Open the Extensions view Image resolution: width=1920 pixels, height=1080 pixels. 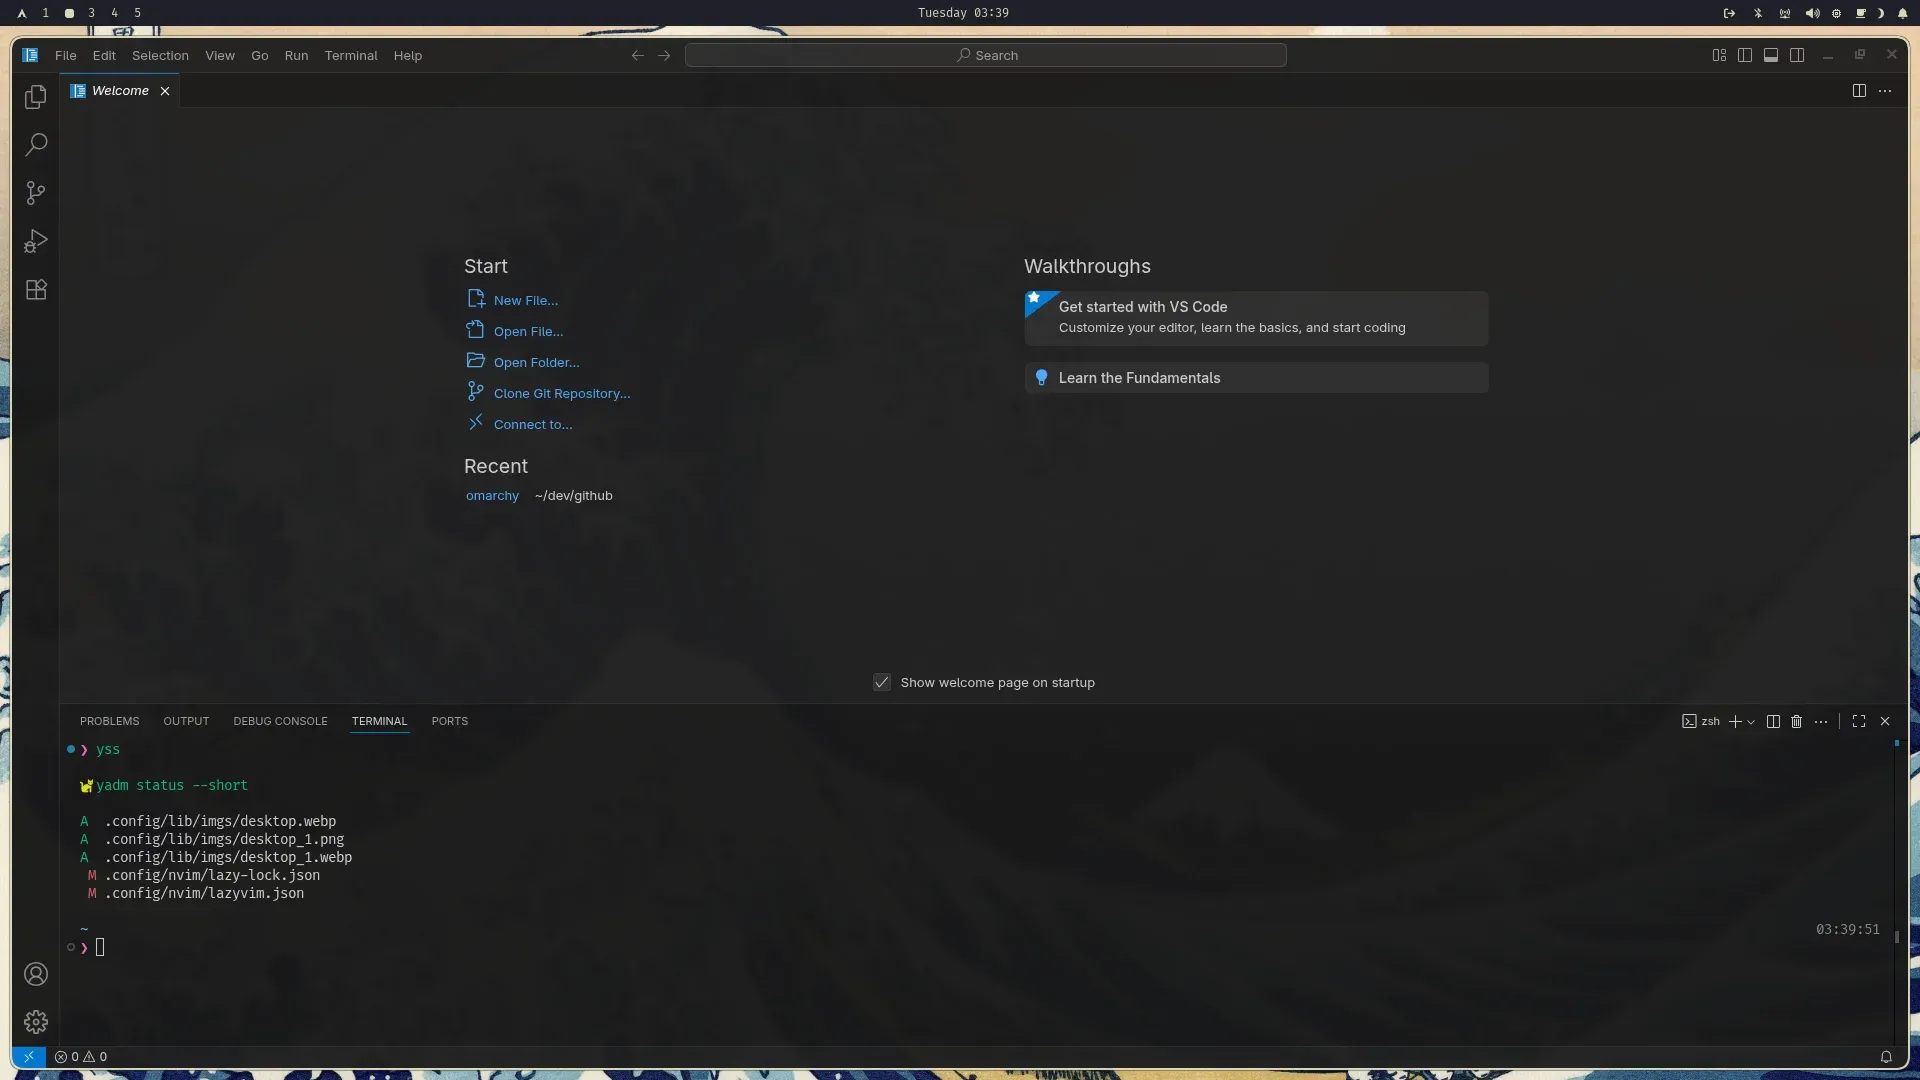(36, 290)
